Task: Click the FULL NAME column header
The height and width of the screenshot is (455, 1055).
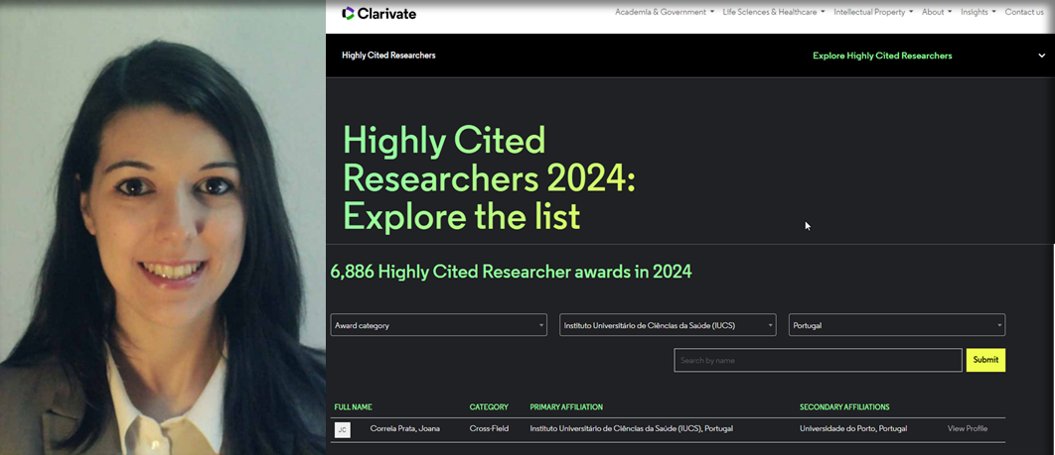Action: tap(353, 407)
